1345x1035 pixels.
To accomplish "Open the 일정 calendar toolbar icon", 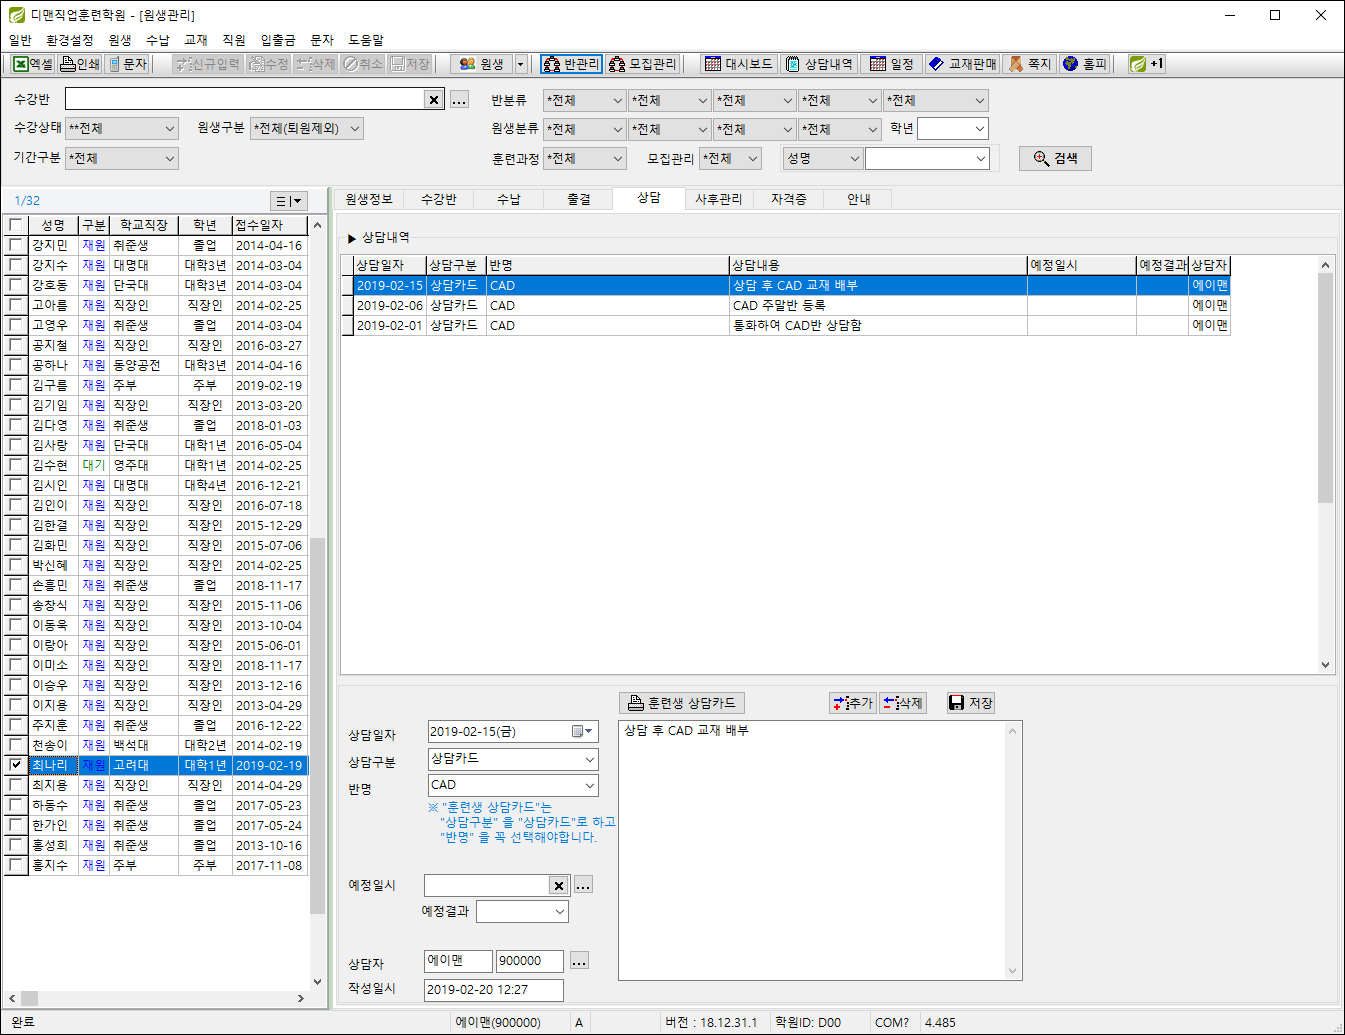I will pos(892,64).
